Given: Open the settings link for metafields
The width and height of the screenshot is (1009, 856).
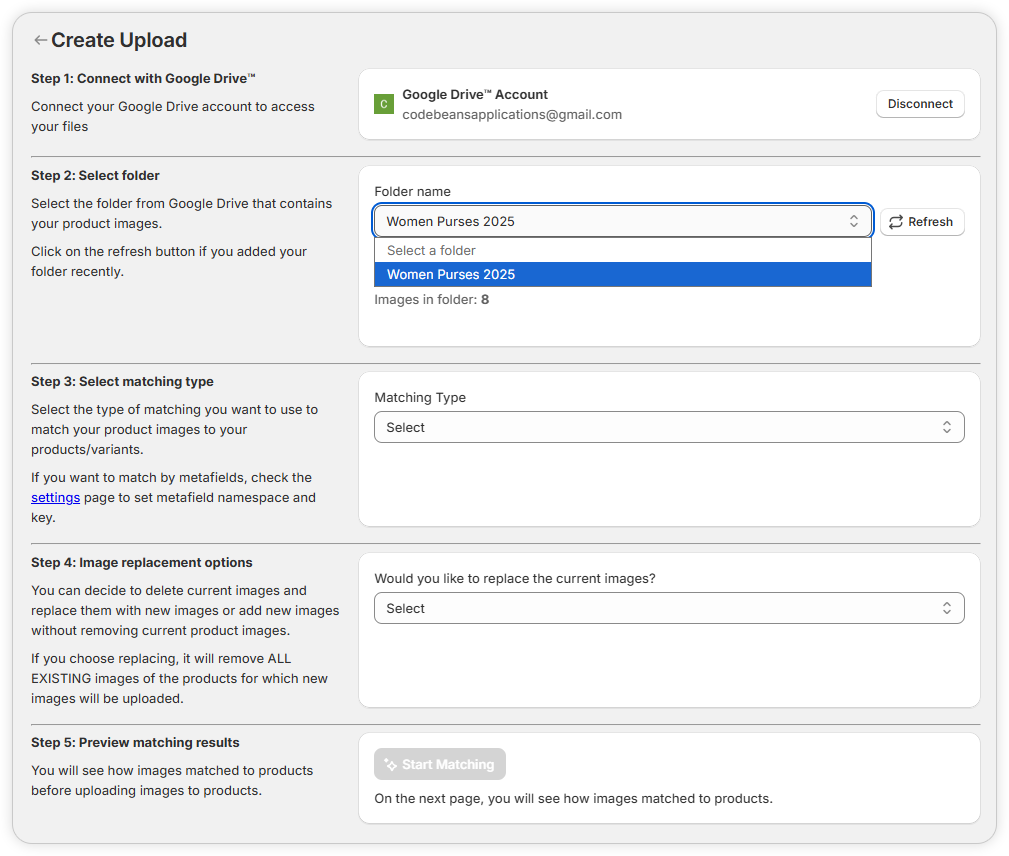Looking at the screenshot, I should [55, 497].
